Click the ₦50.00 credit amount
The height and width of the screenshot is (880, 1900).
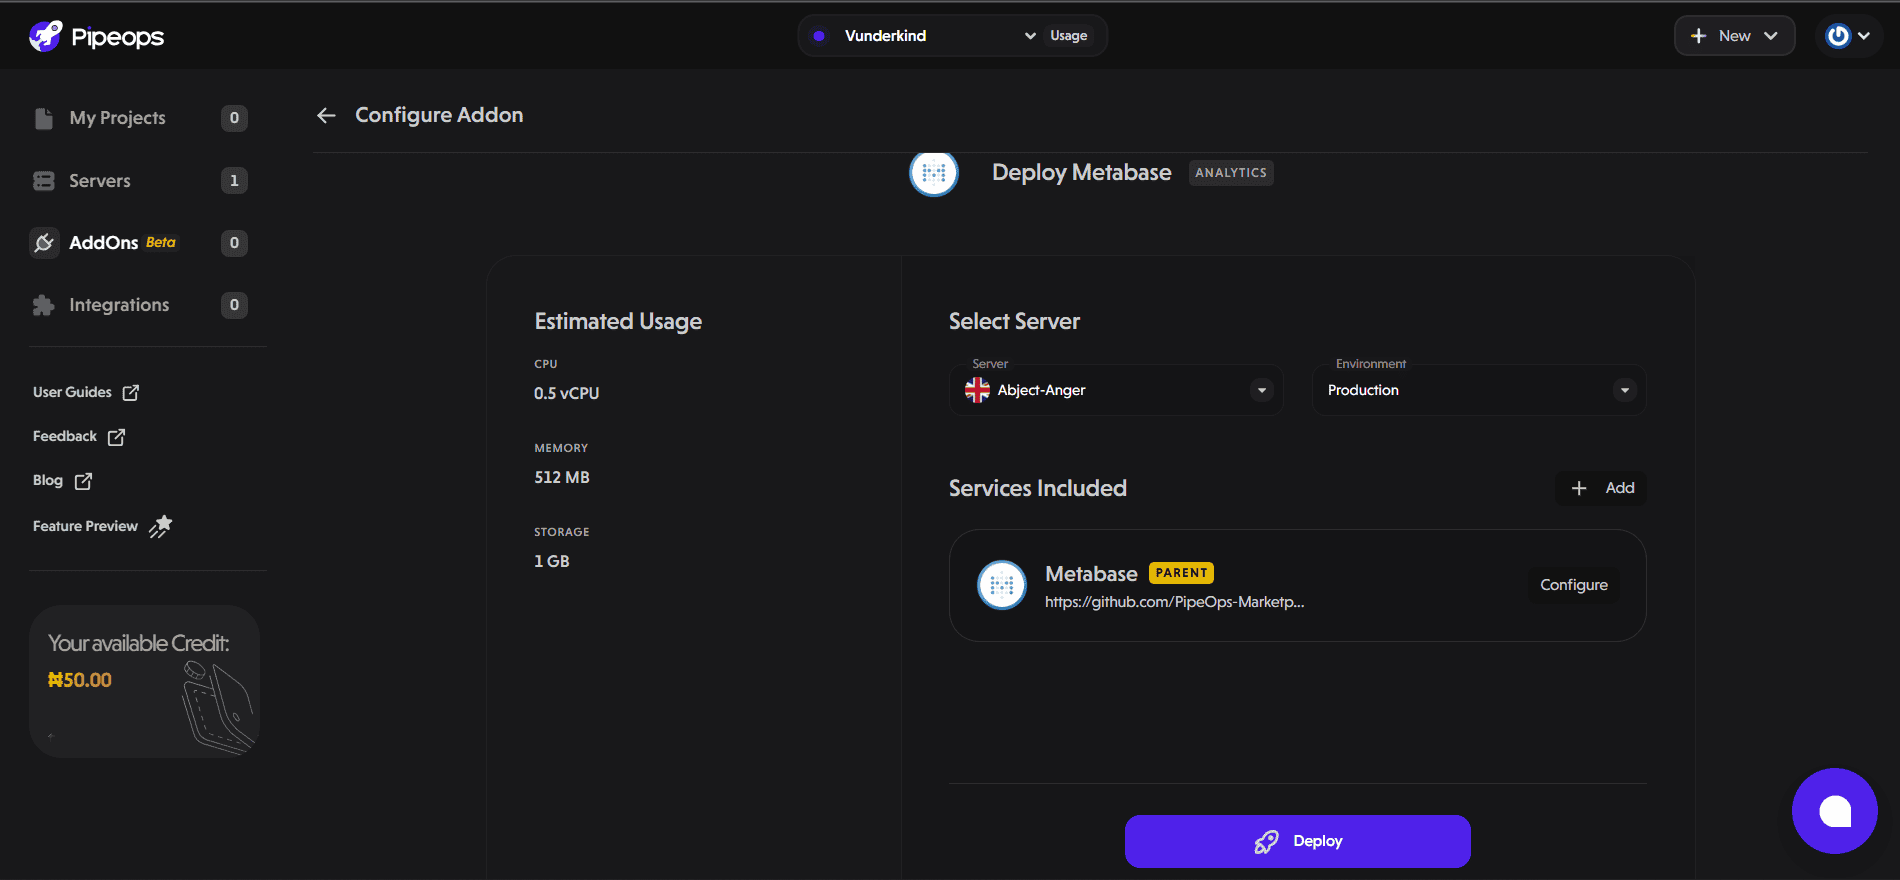pos(80,680)
